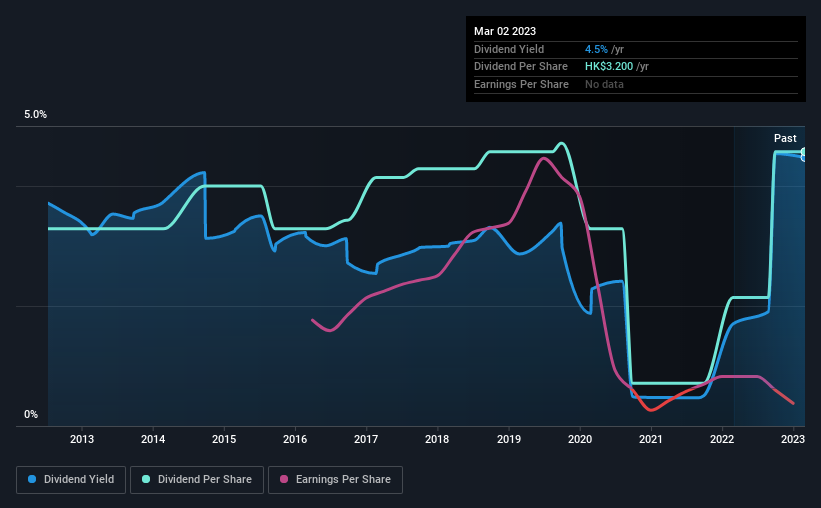
Task: Click the No data earnings value in tooltip
Action: [x=604, y=84]
